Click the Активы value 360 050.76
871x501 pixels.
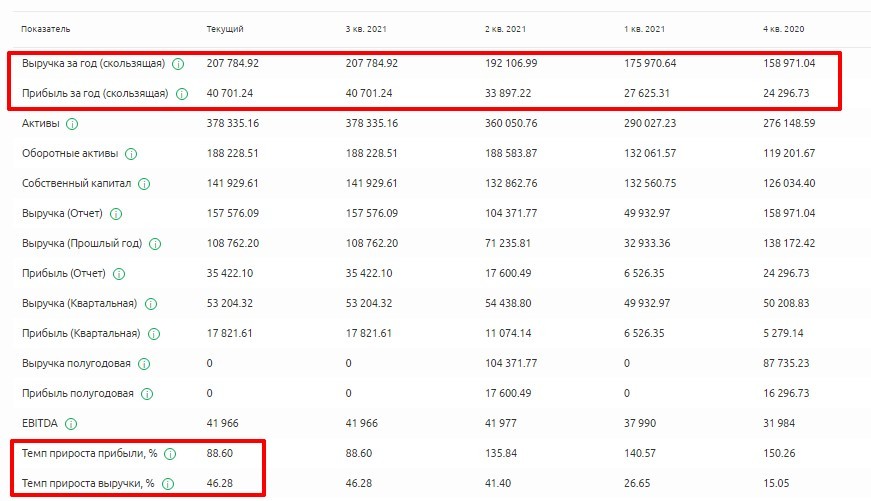(x=510, y=124)
